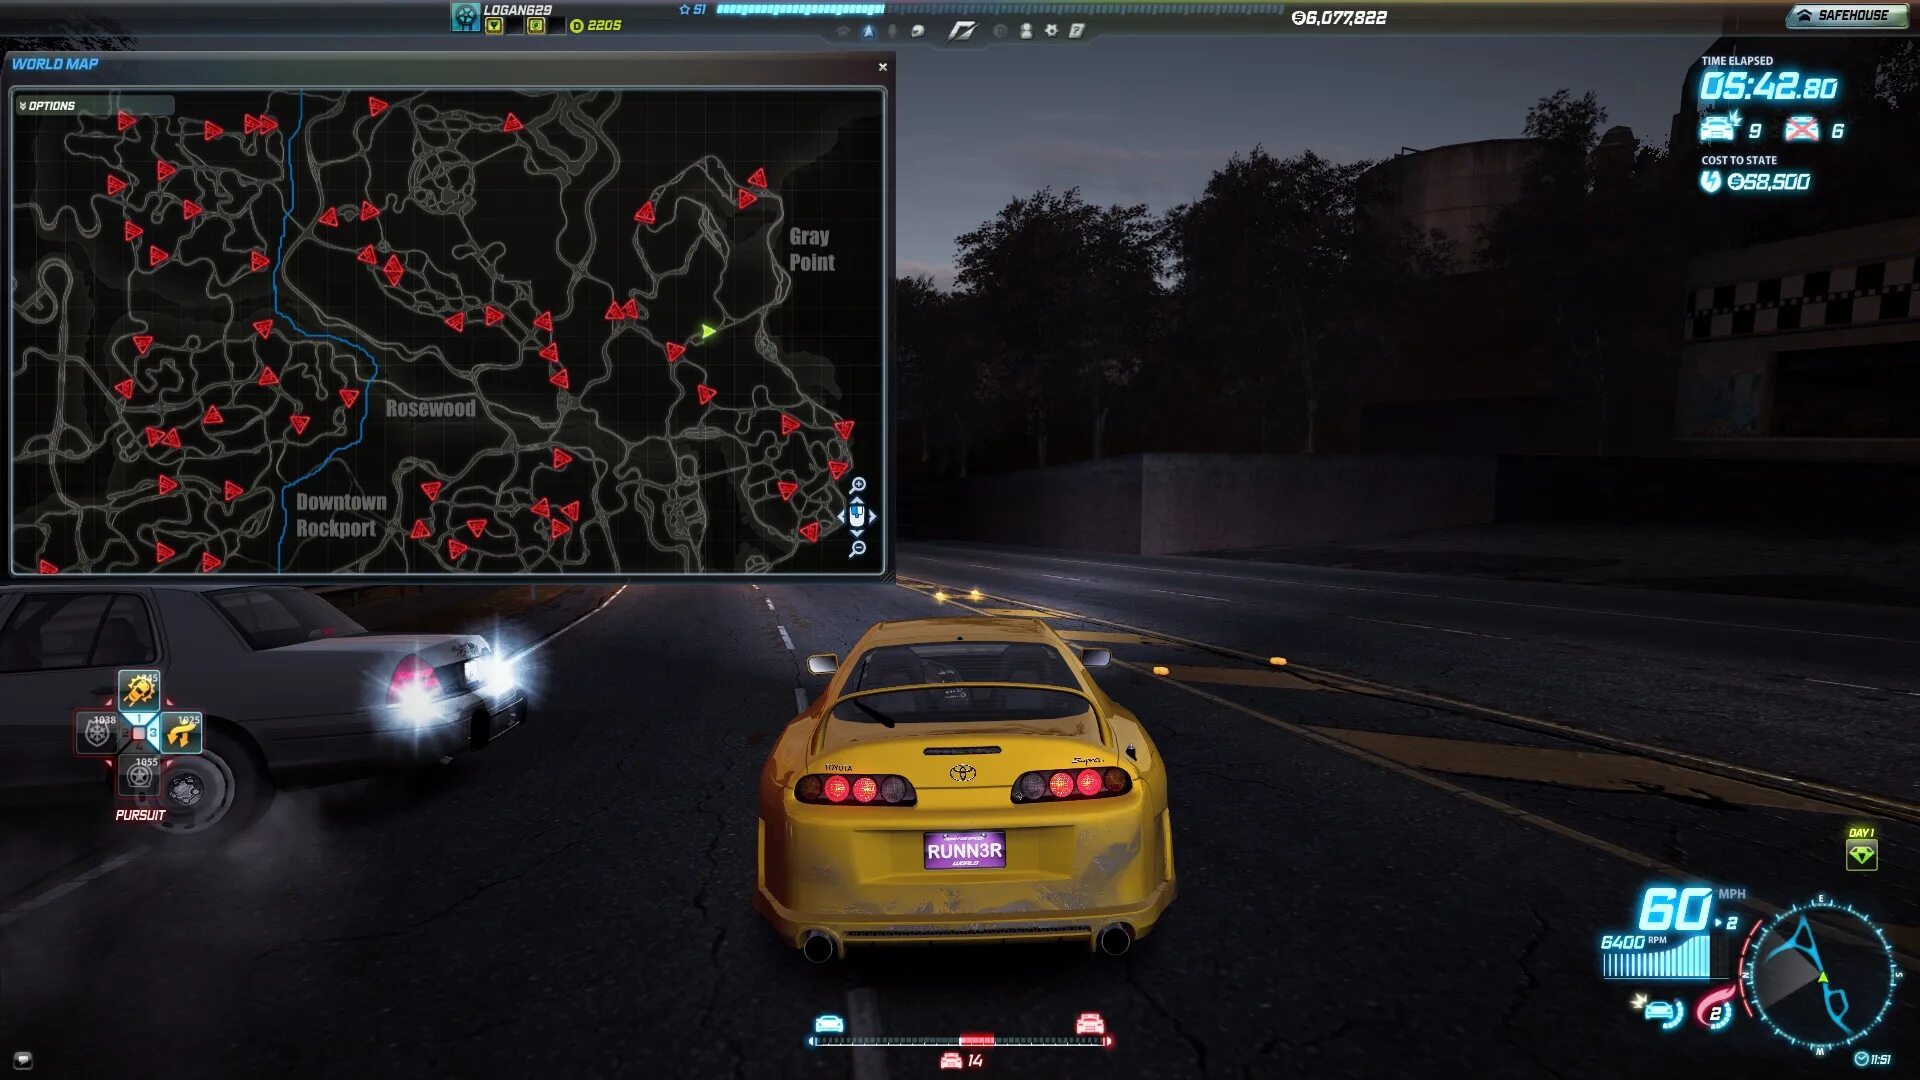Screen dimensions: 1920x1080
Task: Click the Pursuit label under powerups
Action: click(140, 815)
